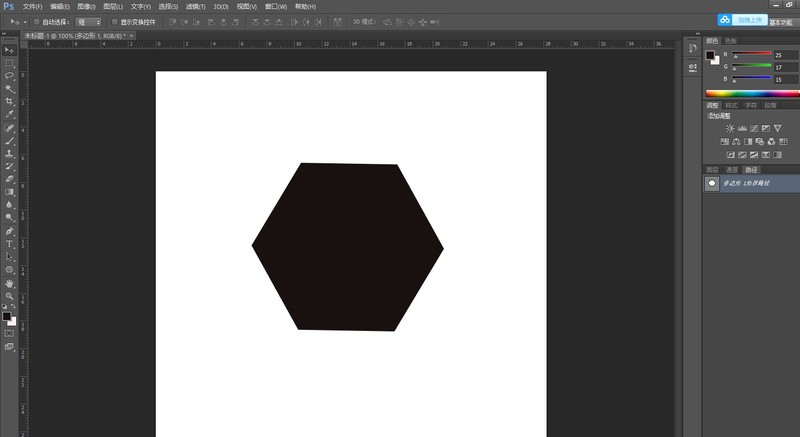Pick the Horizontal Type tool

point(9,243)
